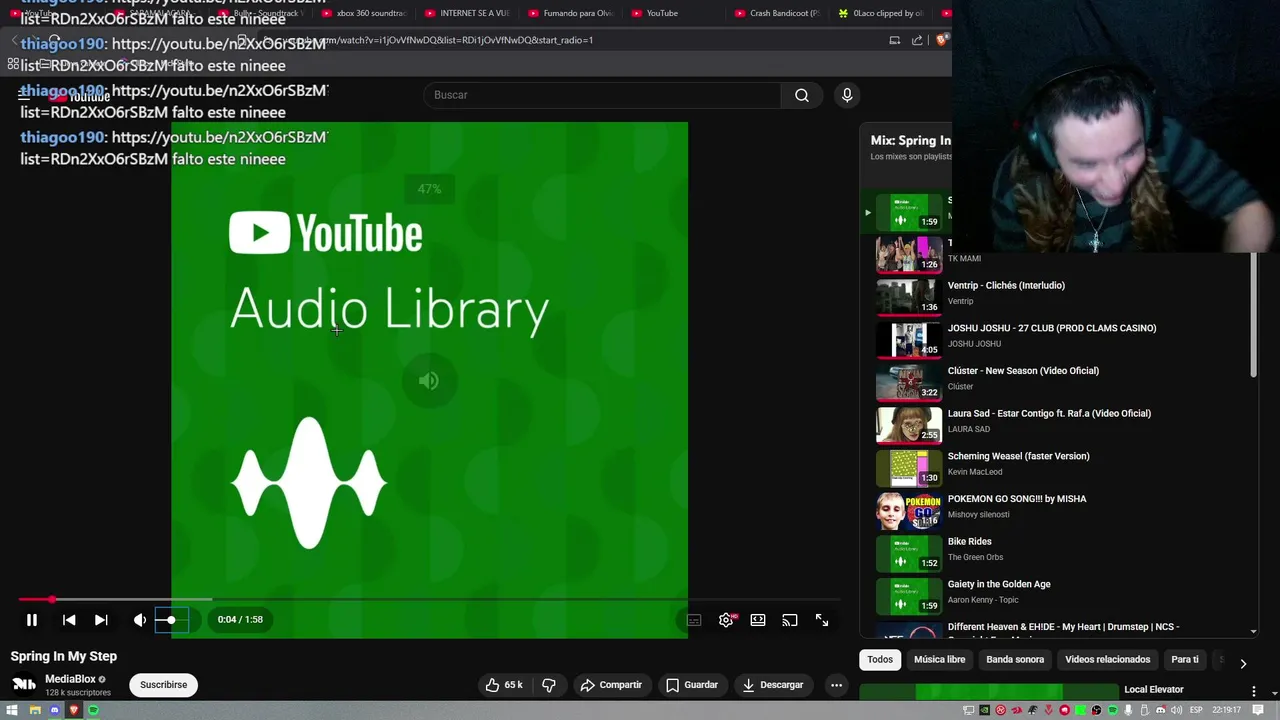Open Brave browser from taskbar

[x=74, y=710]
